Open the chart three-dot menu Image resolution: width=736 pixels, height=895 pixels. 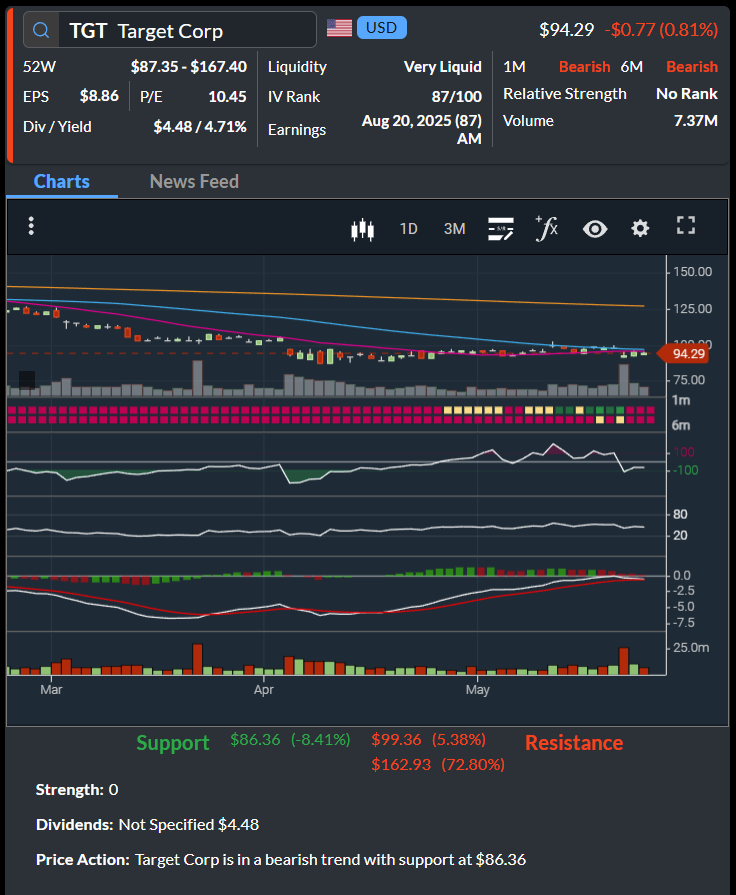pos(31,226)
